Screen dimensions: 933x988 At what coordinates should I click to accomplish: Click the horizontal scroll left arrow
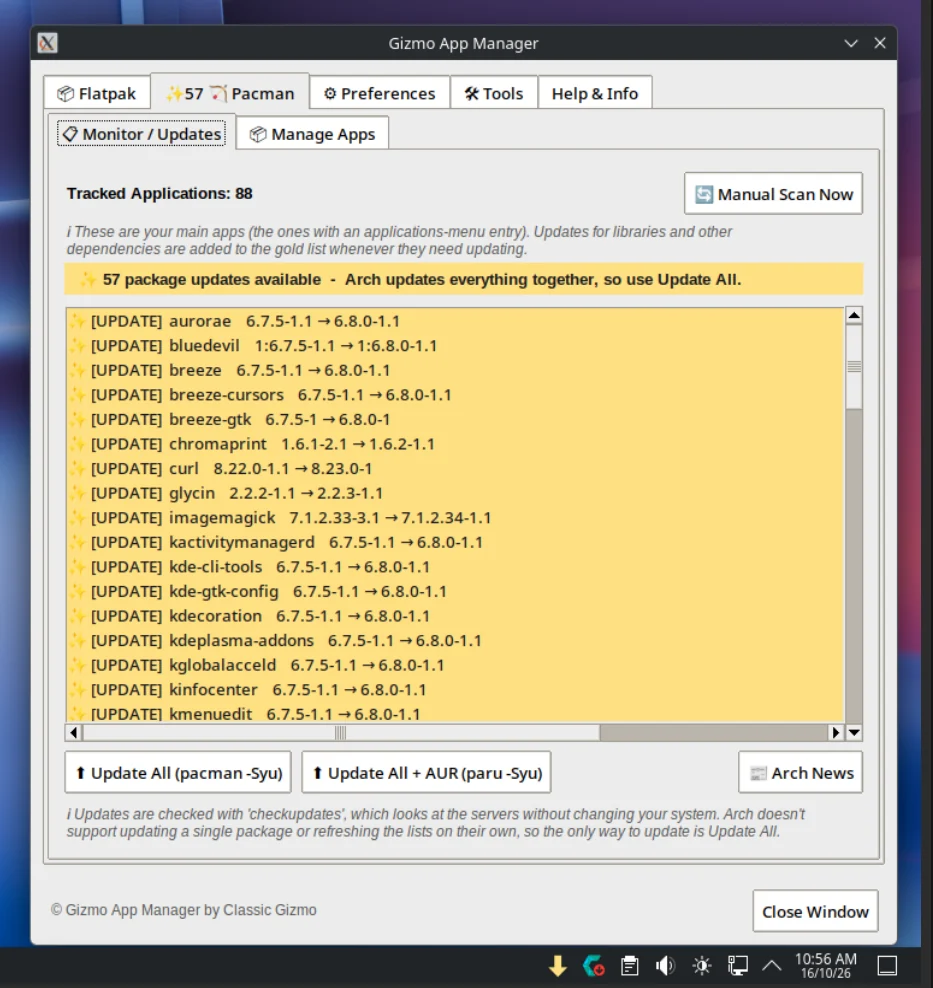click(74, 732)
